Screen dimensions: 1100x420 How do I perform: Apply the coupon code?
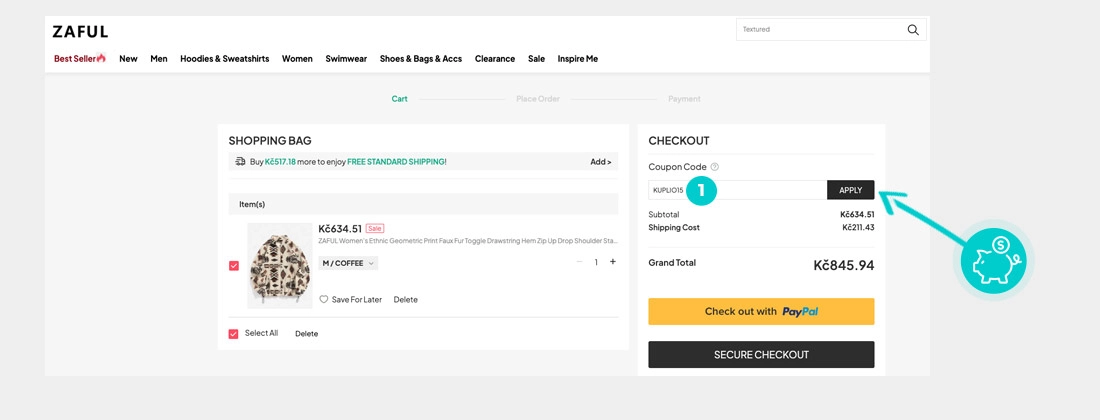coord(850,190)
